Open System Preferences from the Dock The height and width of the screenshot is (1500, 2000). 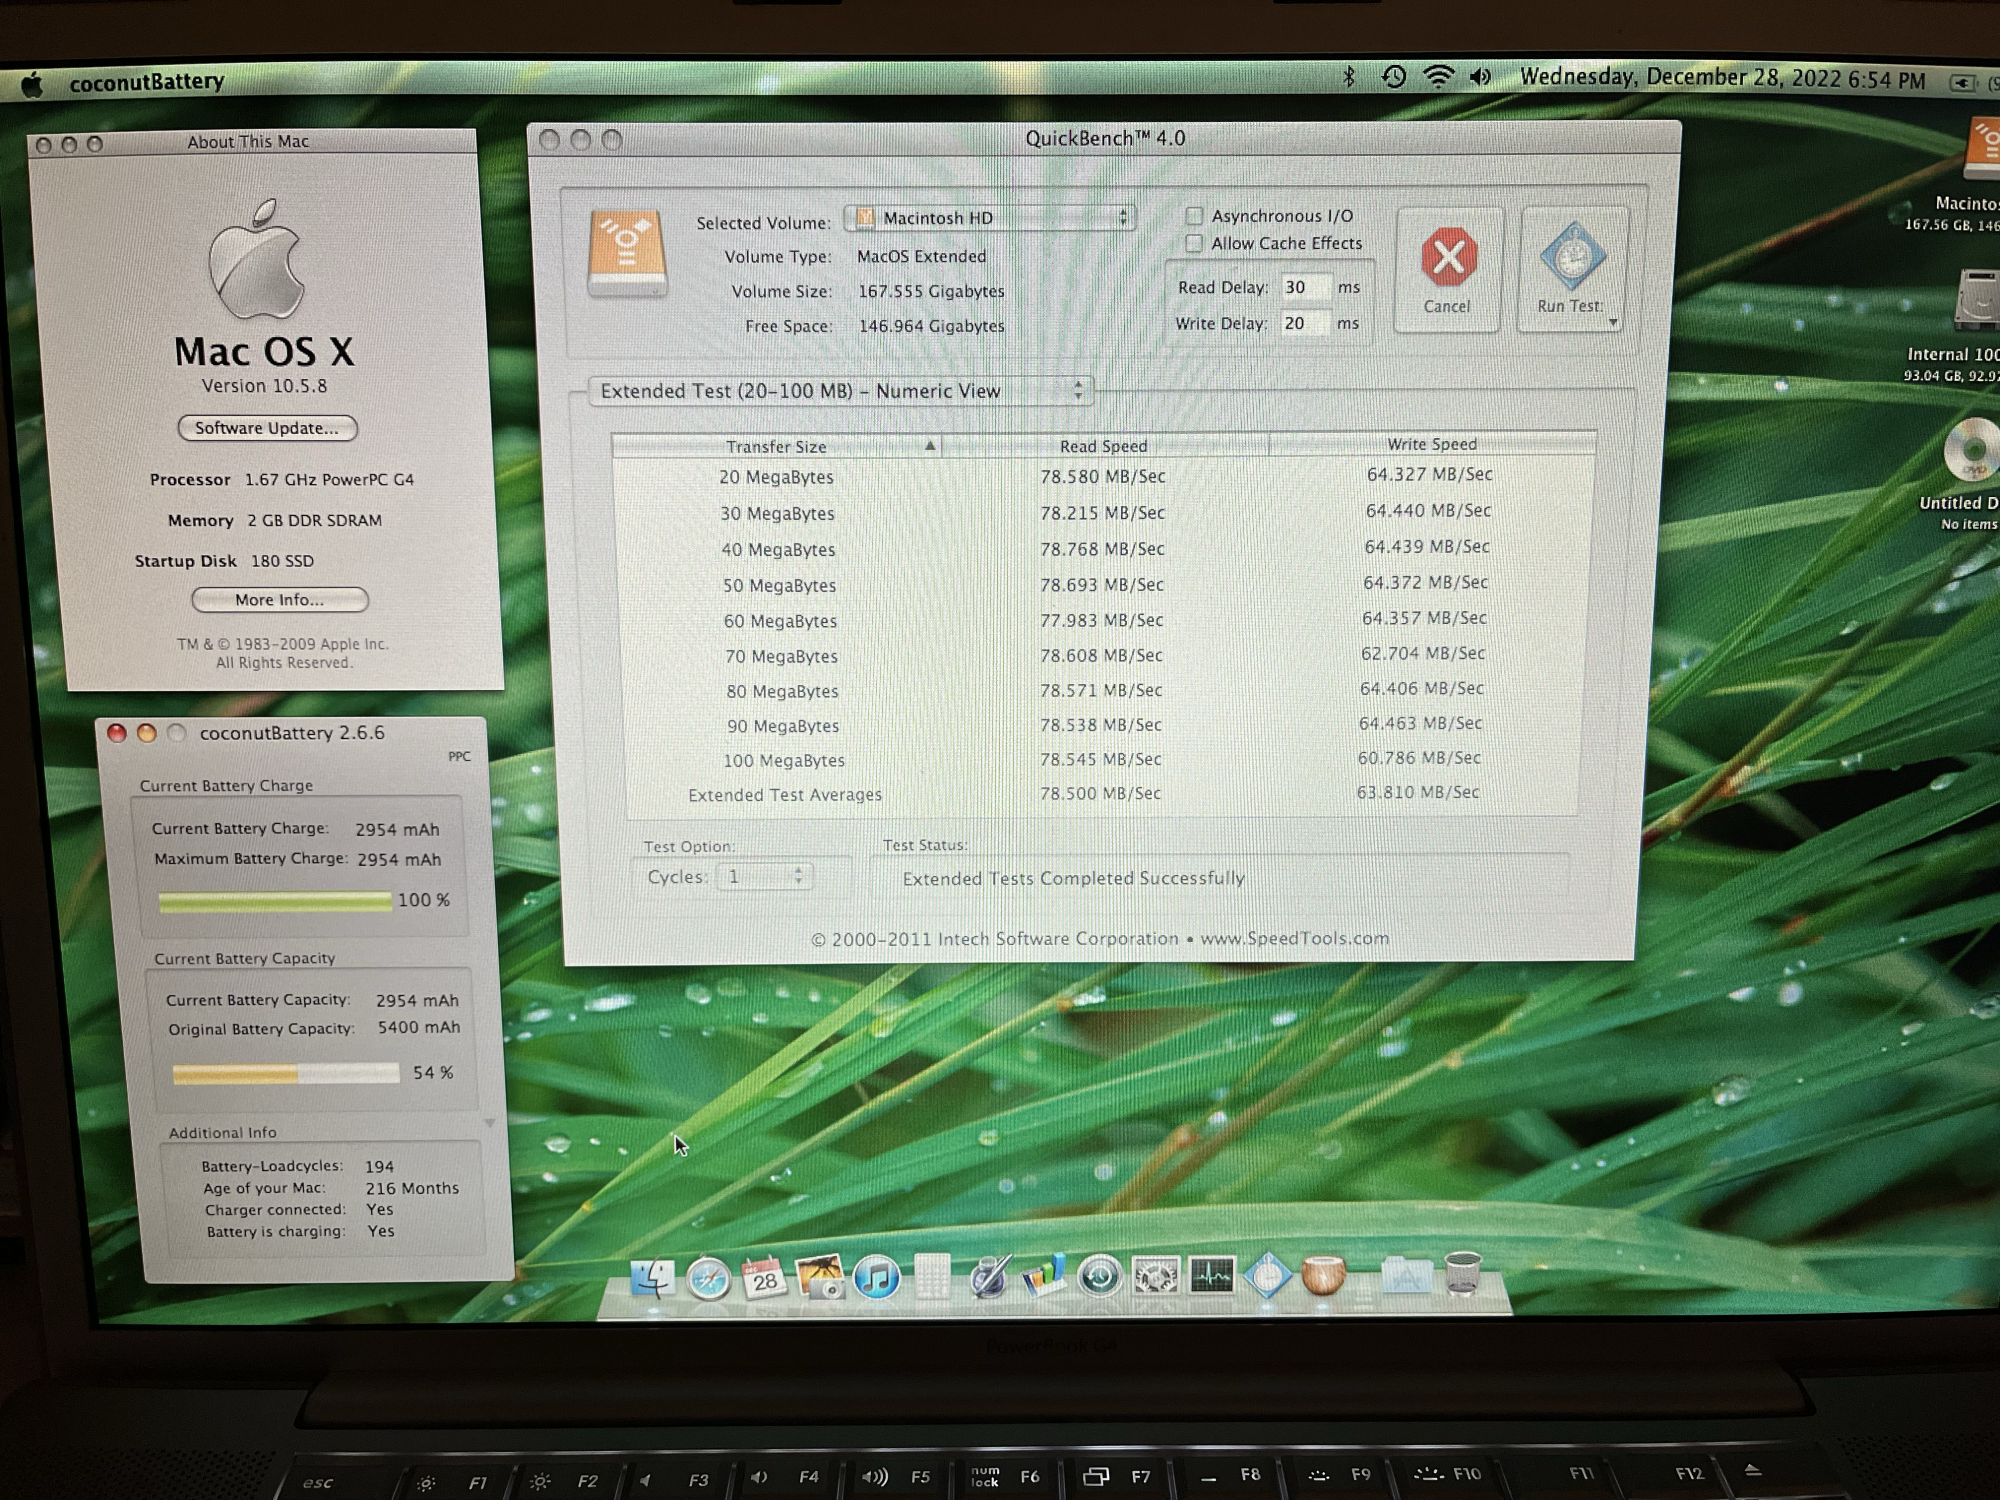[1155, 1277]
